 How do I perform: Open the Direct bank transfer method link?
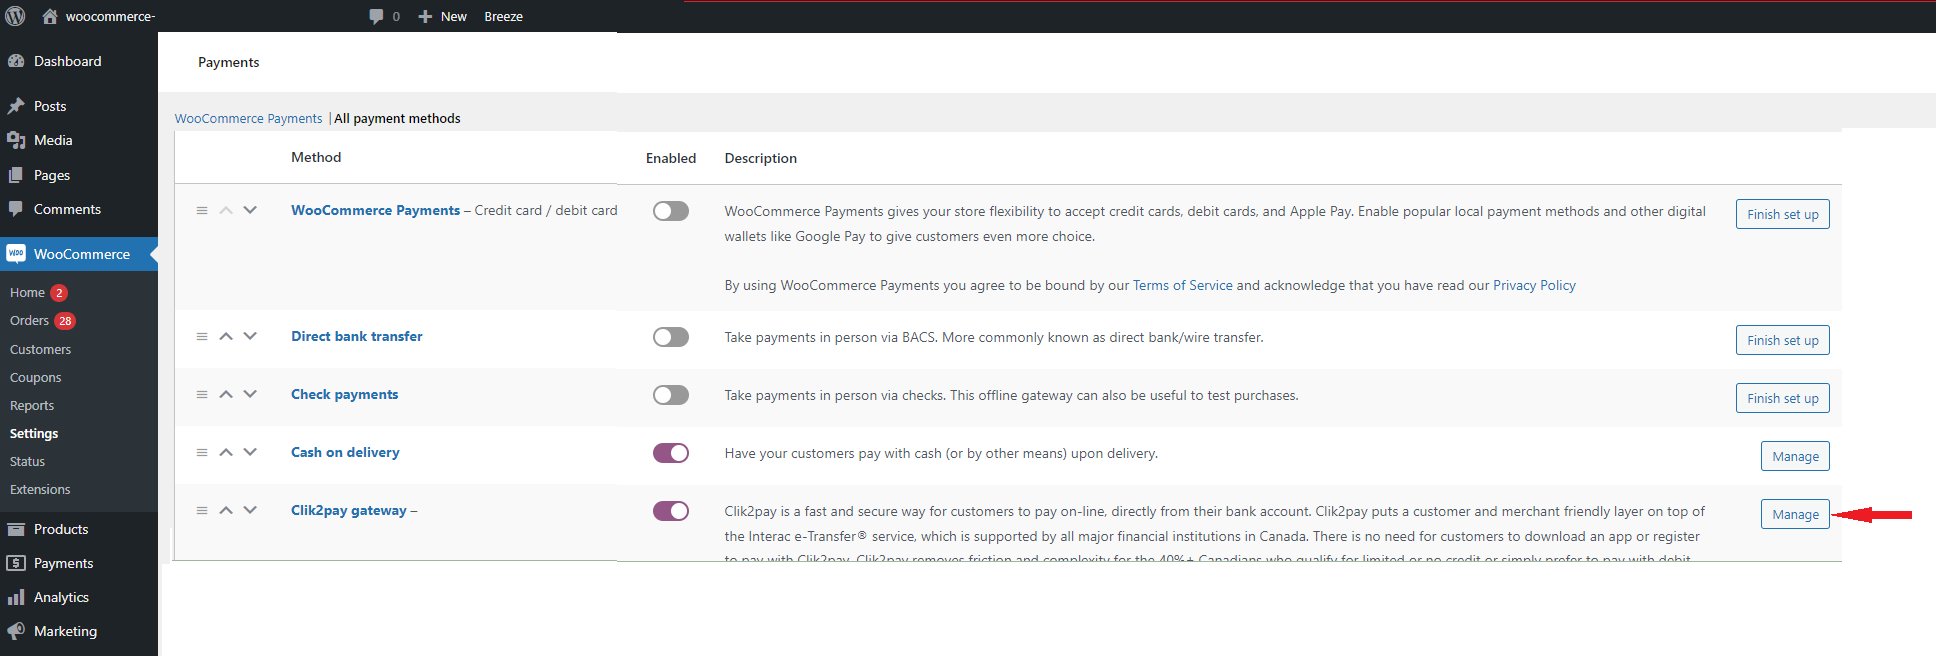click(x=357, y=336)
